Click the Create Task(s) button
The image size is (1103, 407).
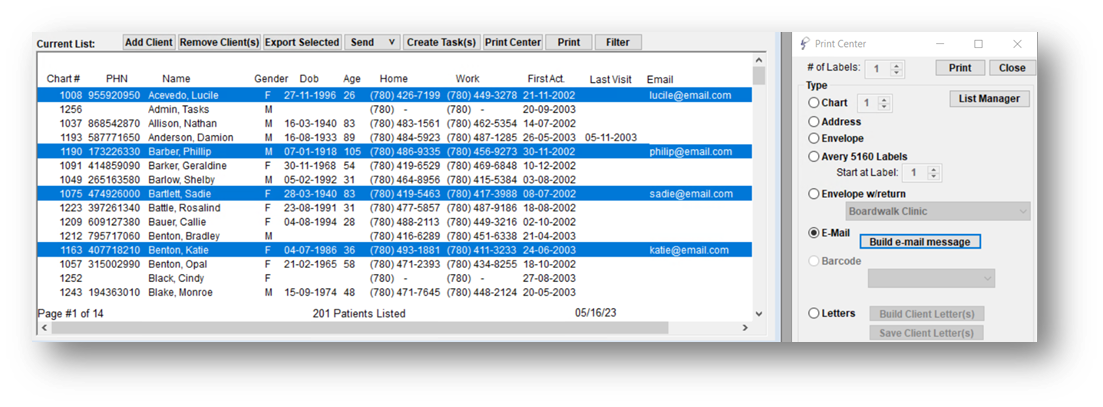[x=442, y=42]
